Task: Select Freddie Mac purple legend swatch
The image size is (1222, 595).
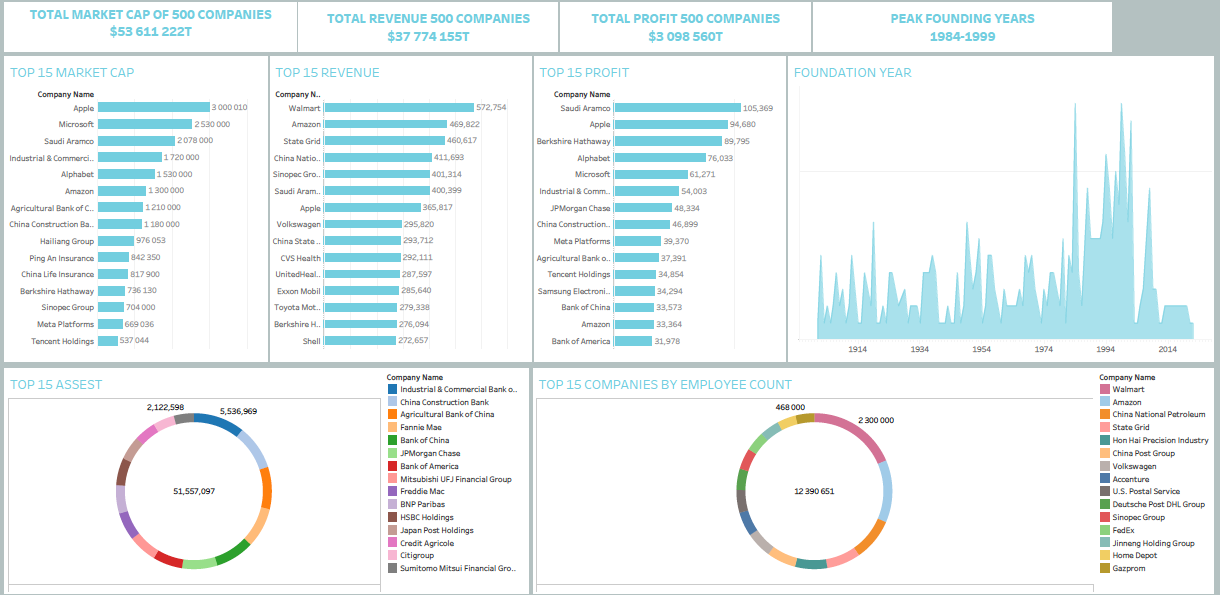Action: coord(392,492)
